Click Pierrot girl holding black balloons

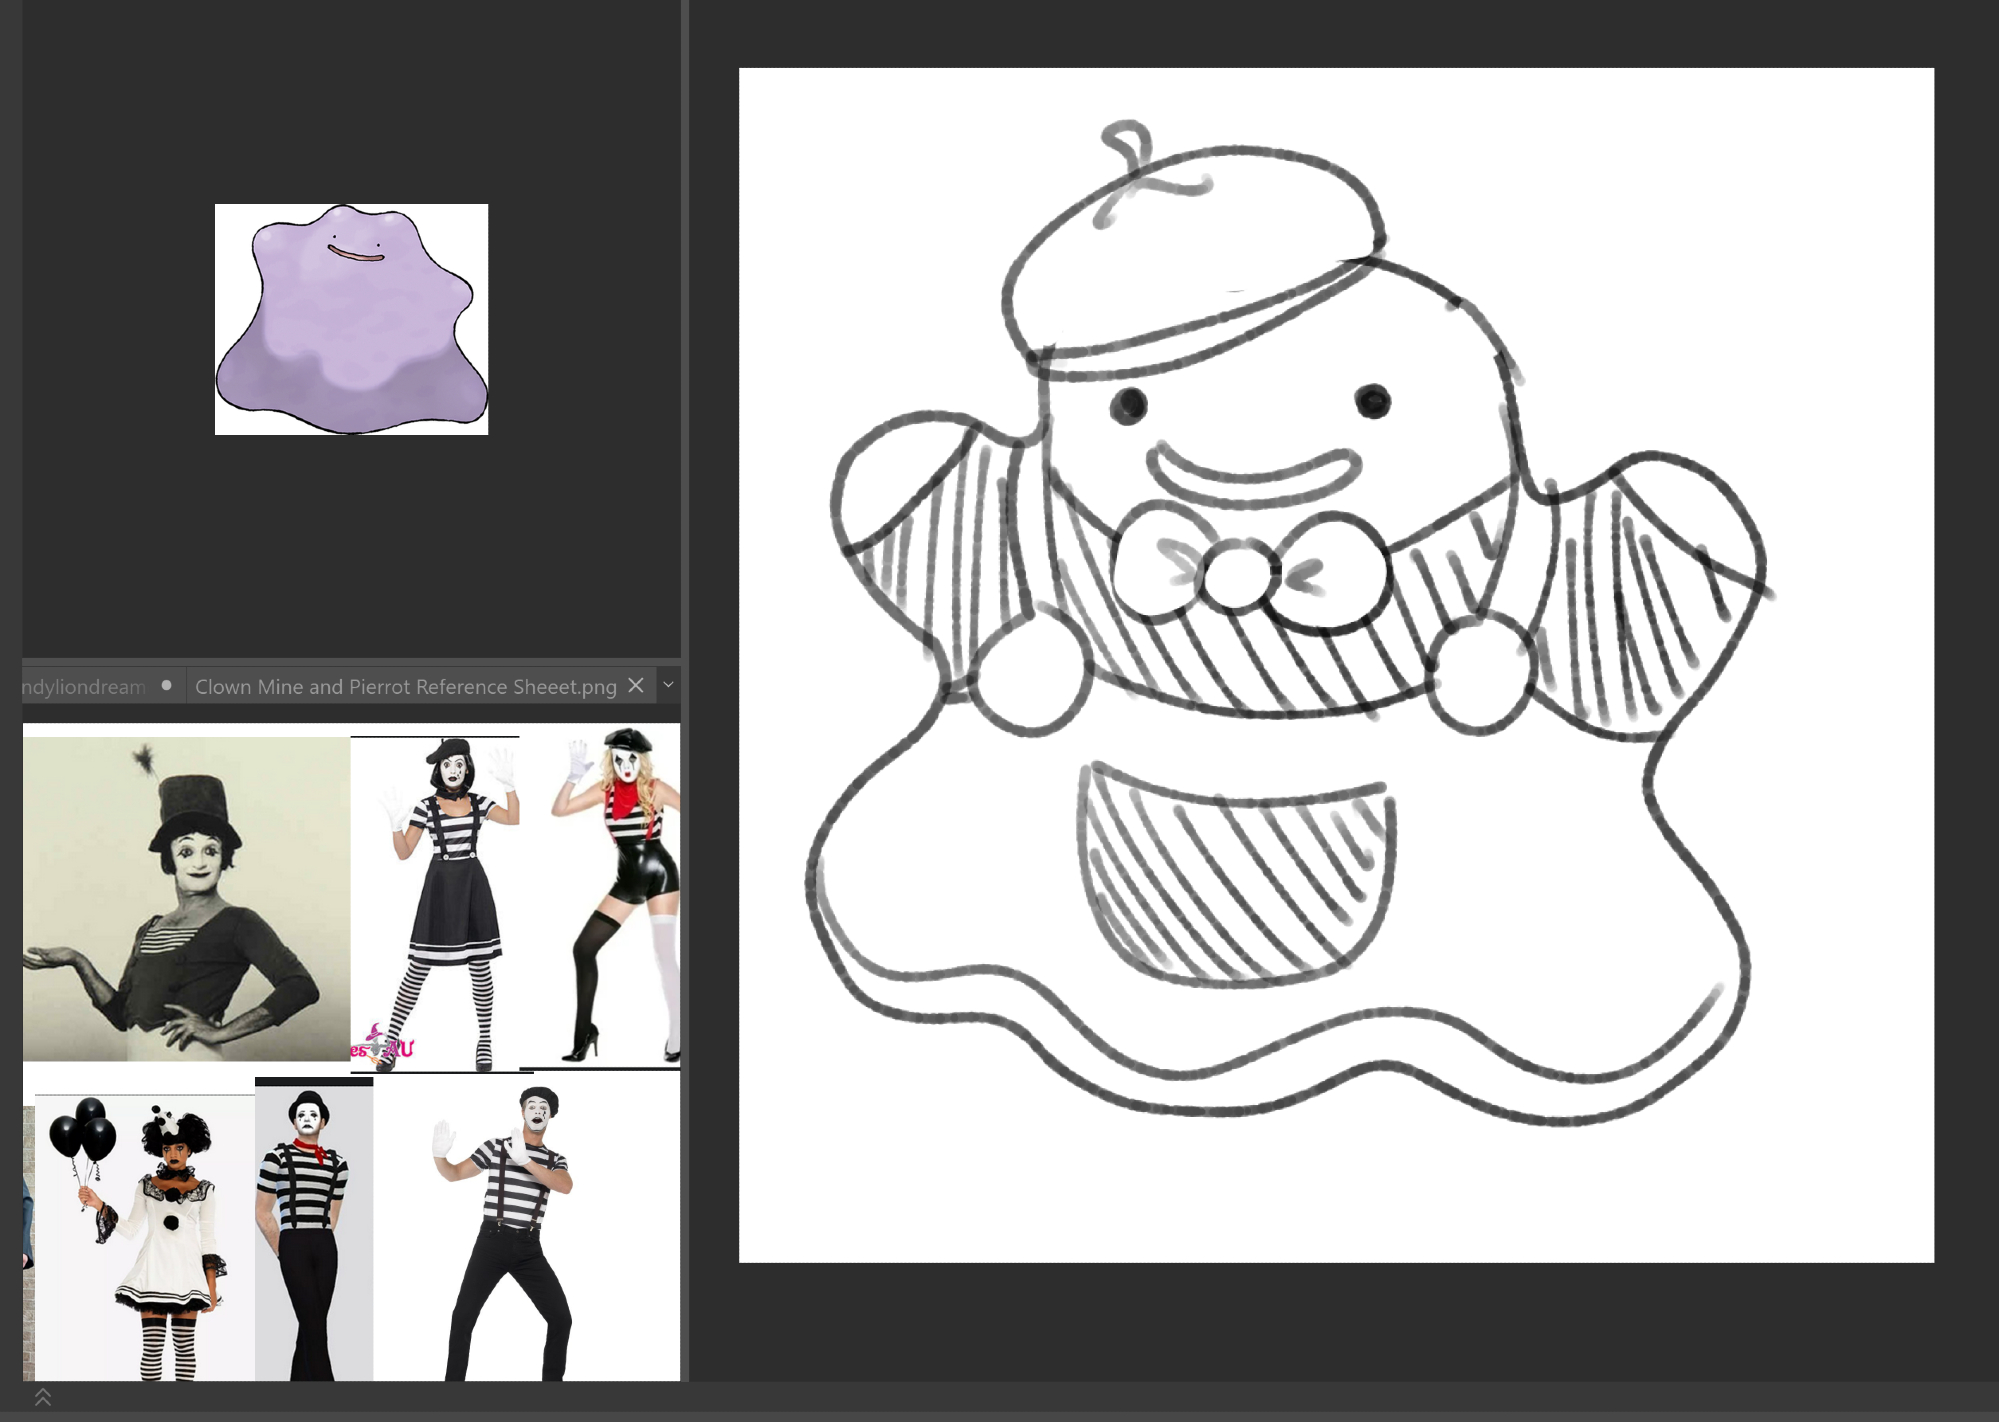click(x=144, y=1237)
